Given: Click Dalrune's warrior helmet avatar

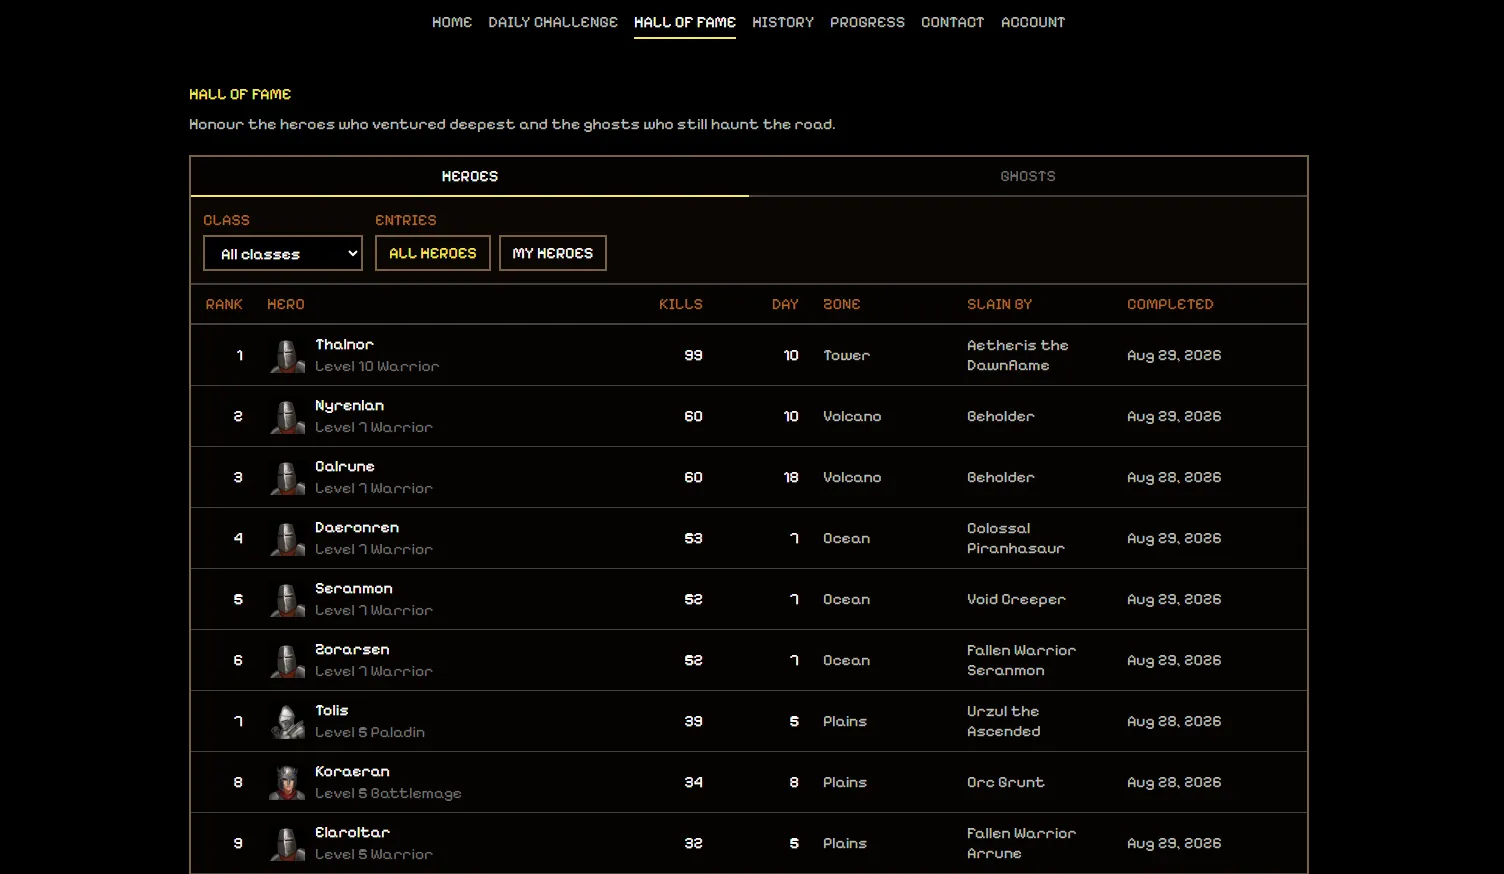Looking at the screenshot, I should pyautogui.click(x=287, y=477).
